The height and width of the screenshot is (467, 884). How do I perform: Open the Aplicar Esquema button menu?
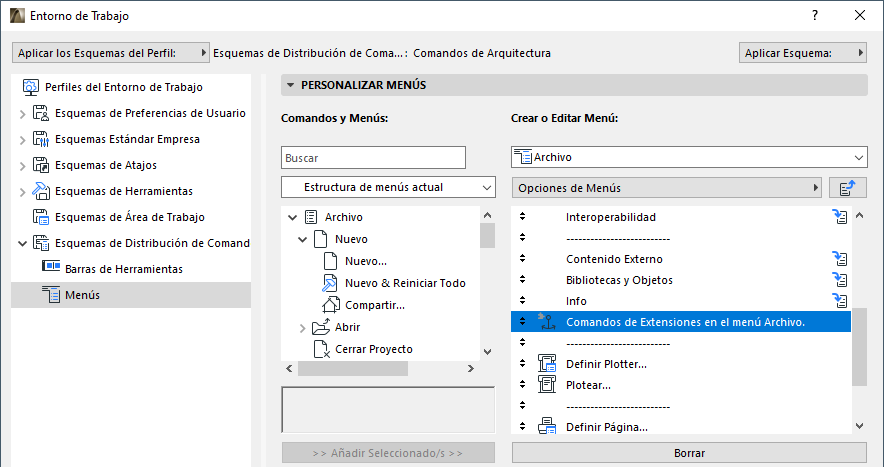coord(803,53)
